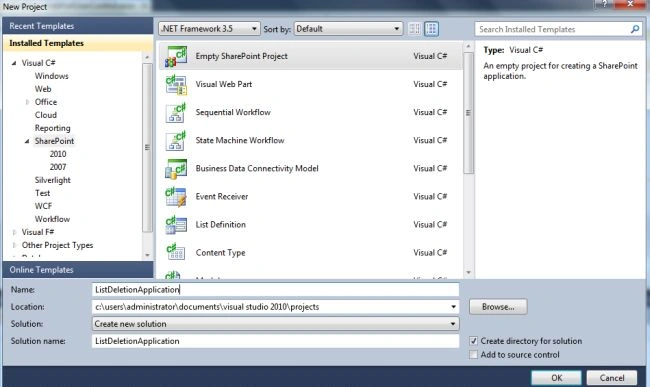Select the Cloud template category
The image size is (650, 387).
click(x=46, y=115)
